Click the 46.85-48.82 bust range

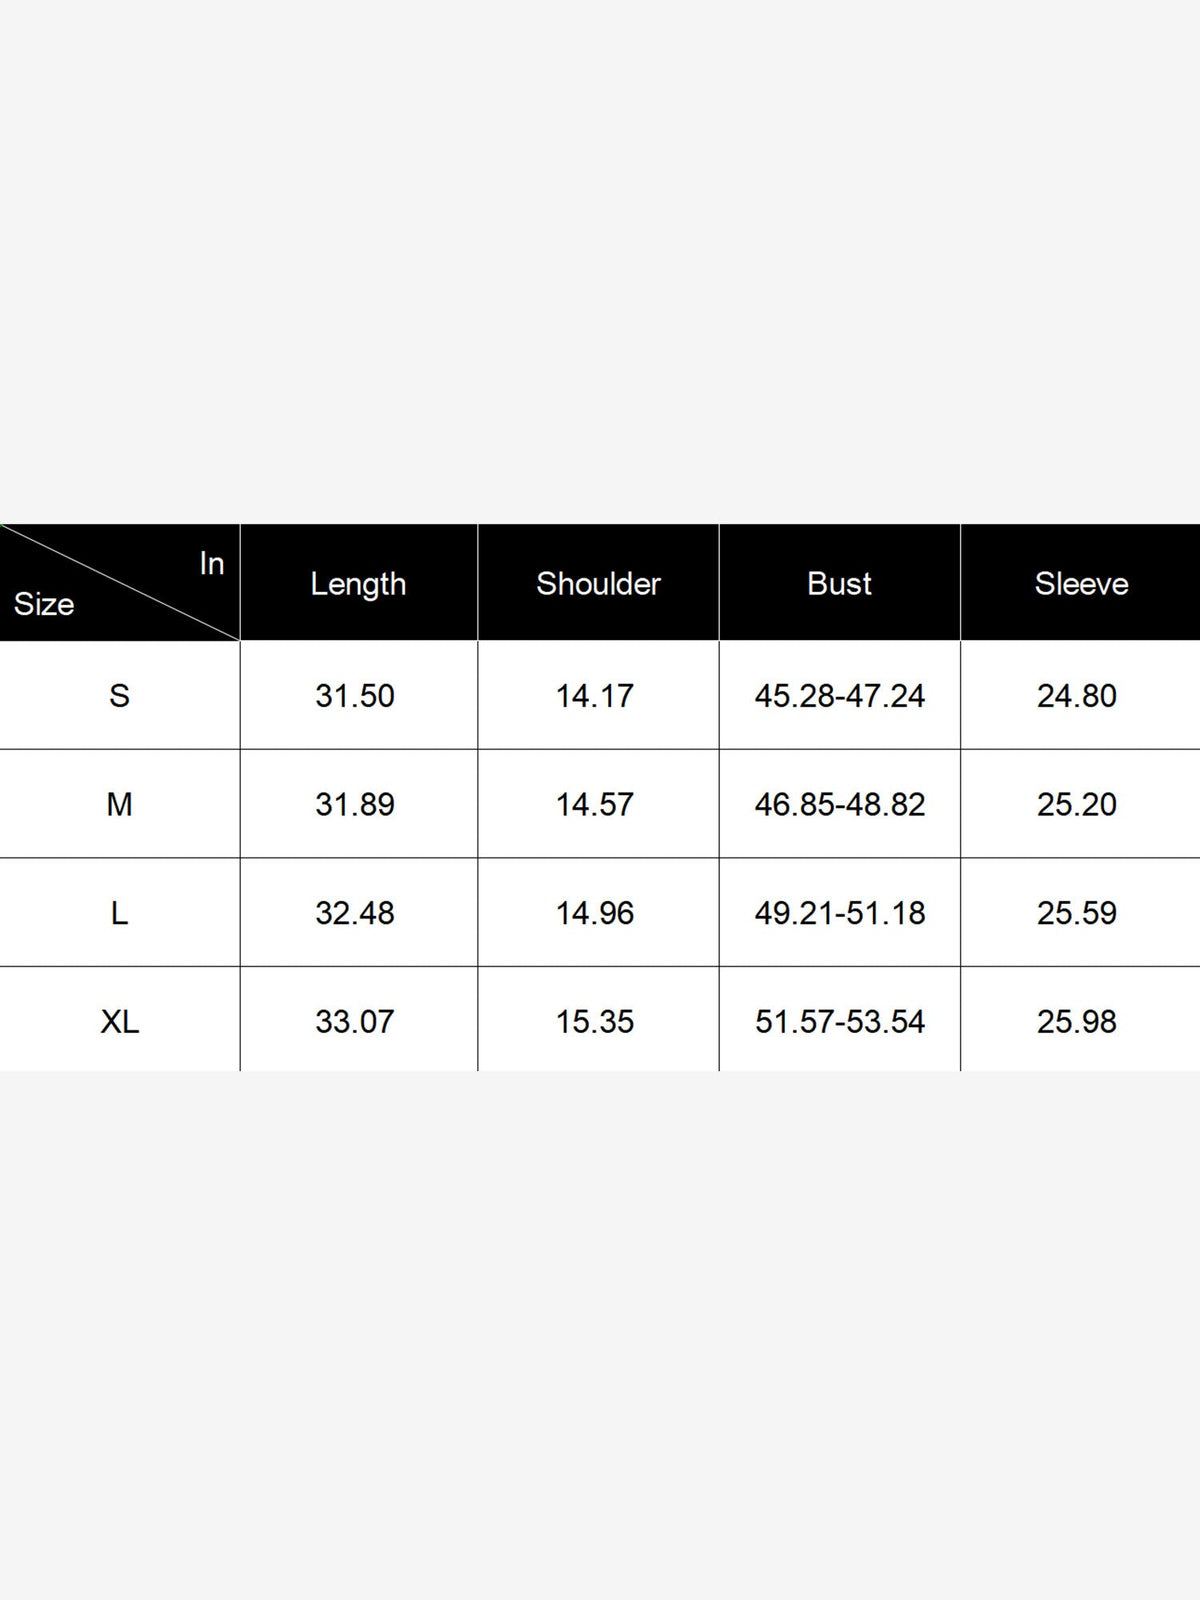(840, 804)
